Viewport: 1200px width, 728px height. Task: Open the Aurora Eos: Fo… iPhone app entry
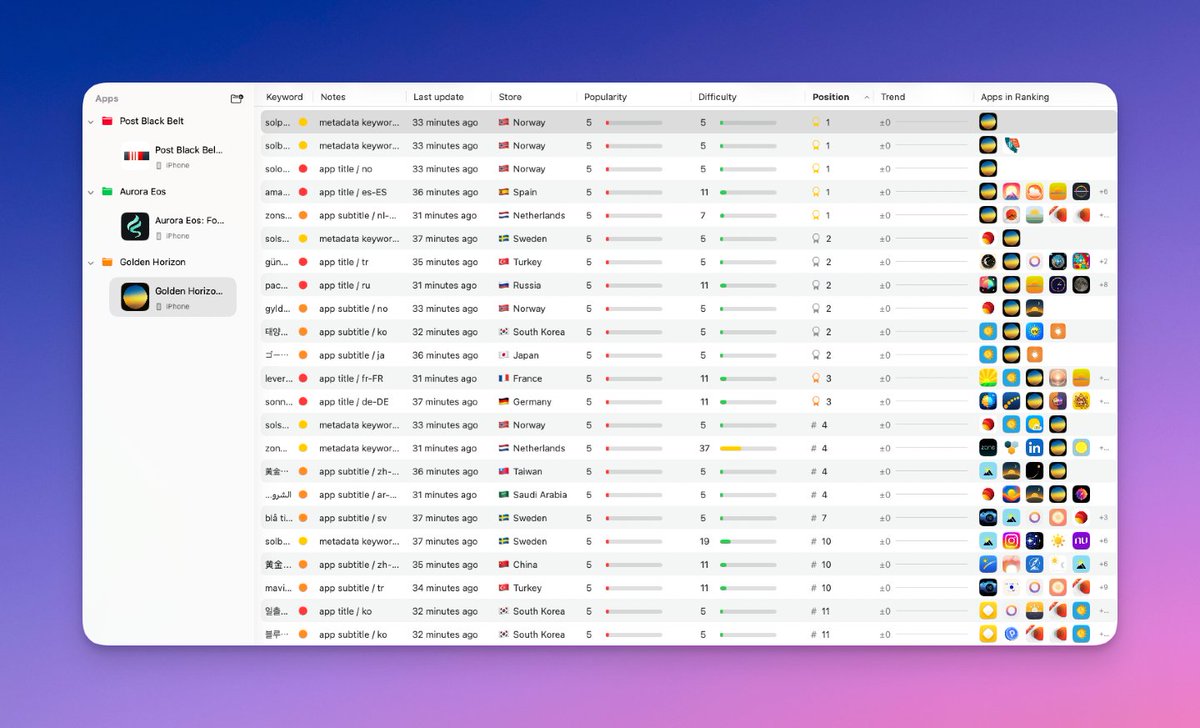coord(172,226)
